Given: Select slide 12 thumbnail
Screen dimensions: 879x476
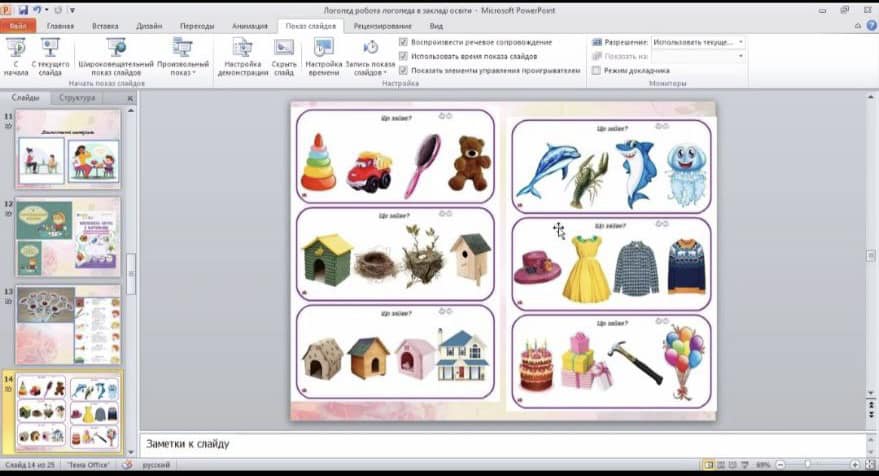Looking at the screenshot, I should coord(68,236).
